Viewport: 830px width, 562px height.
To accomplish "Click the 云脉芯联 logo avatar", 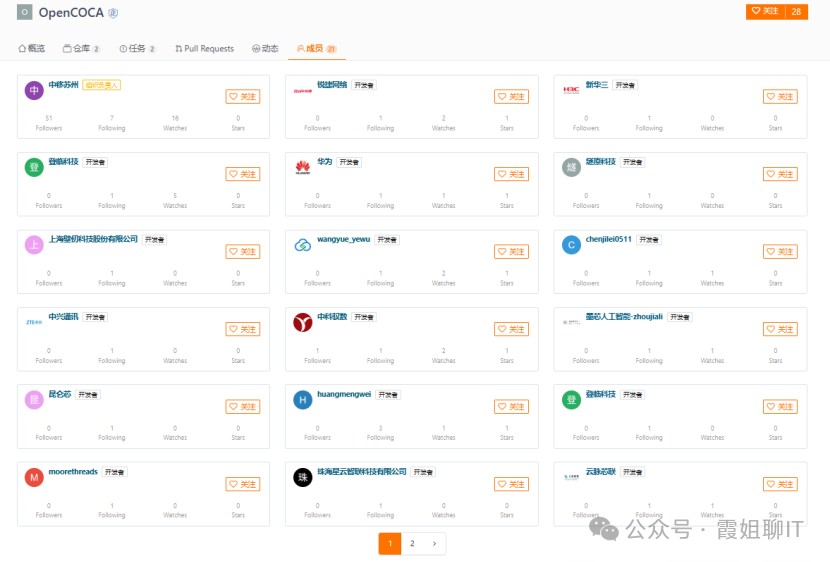I will (571, 477).
